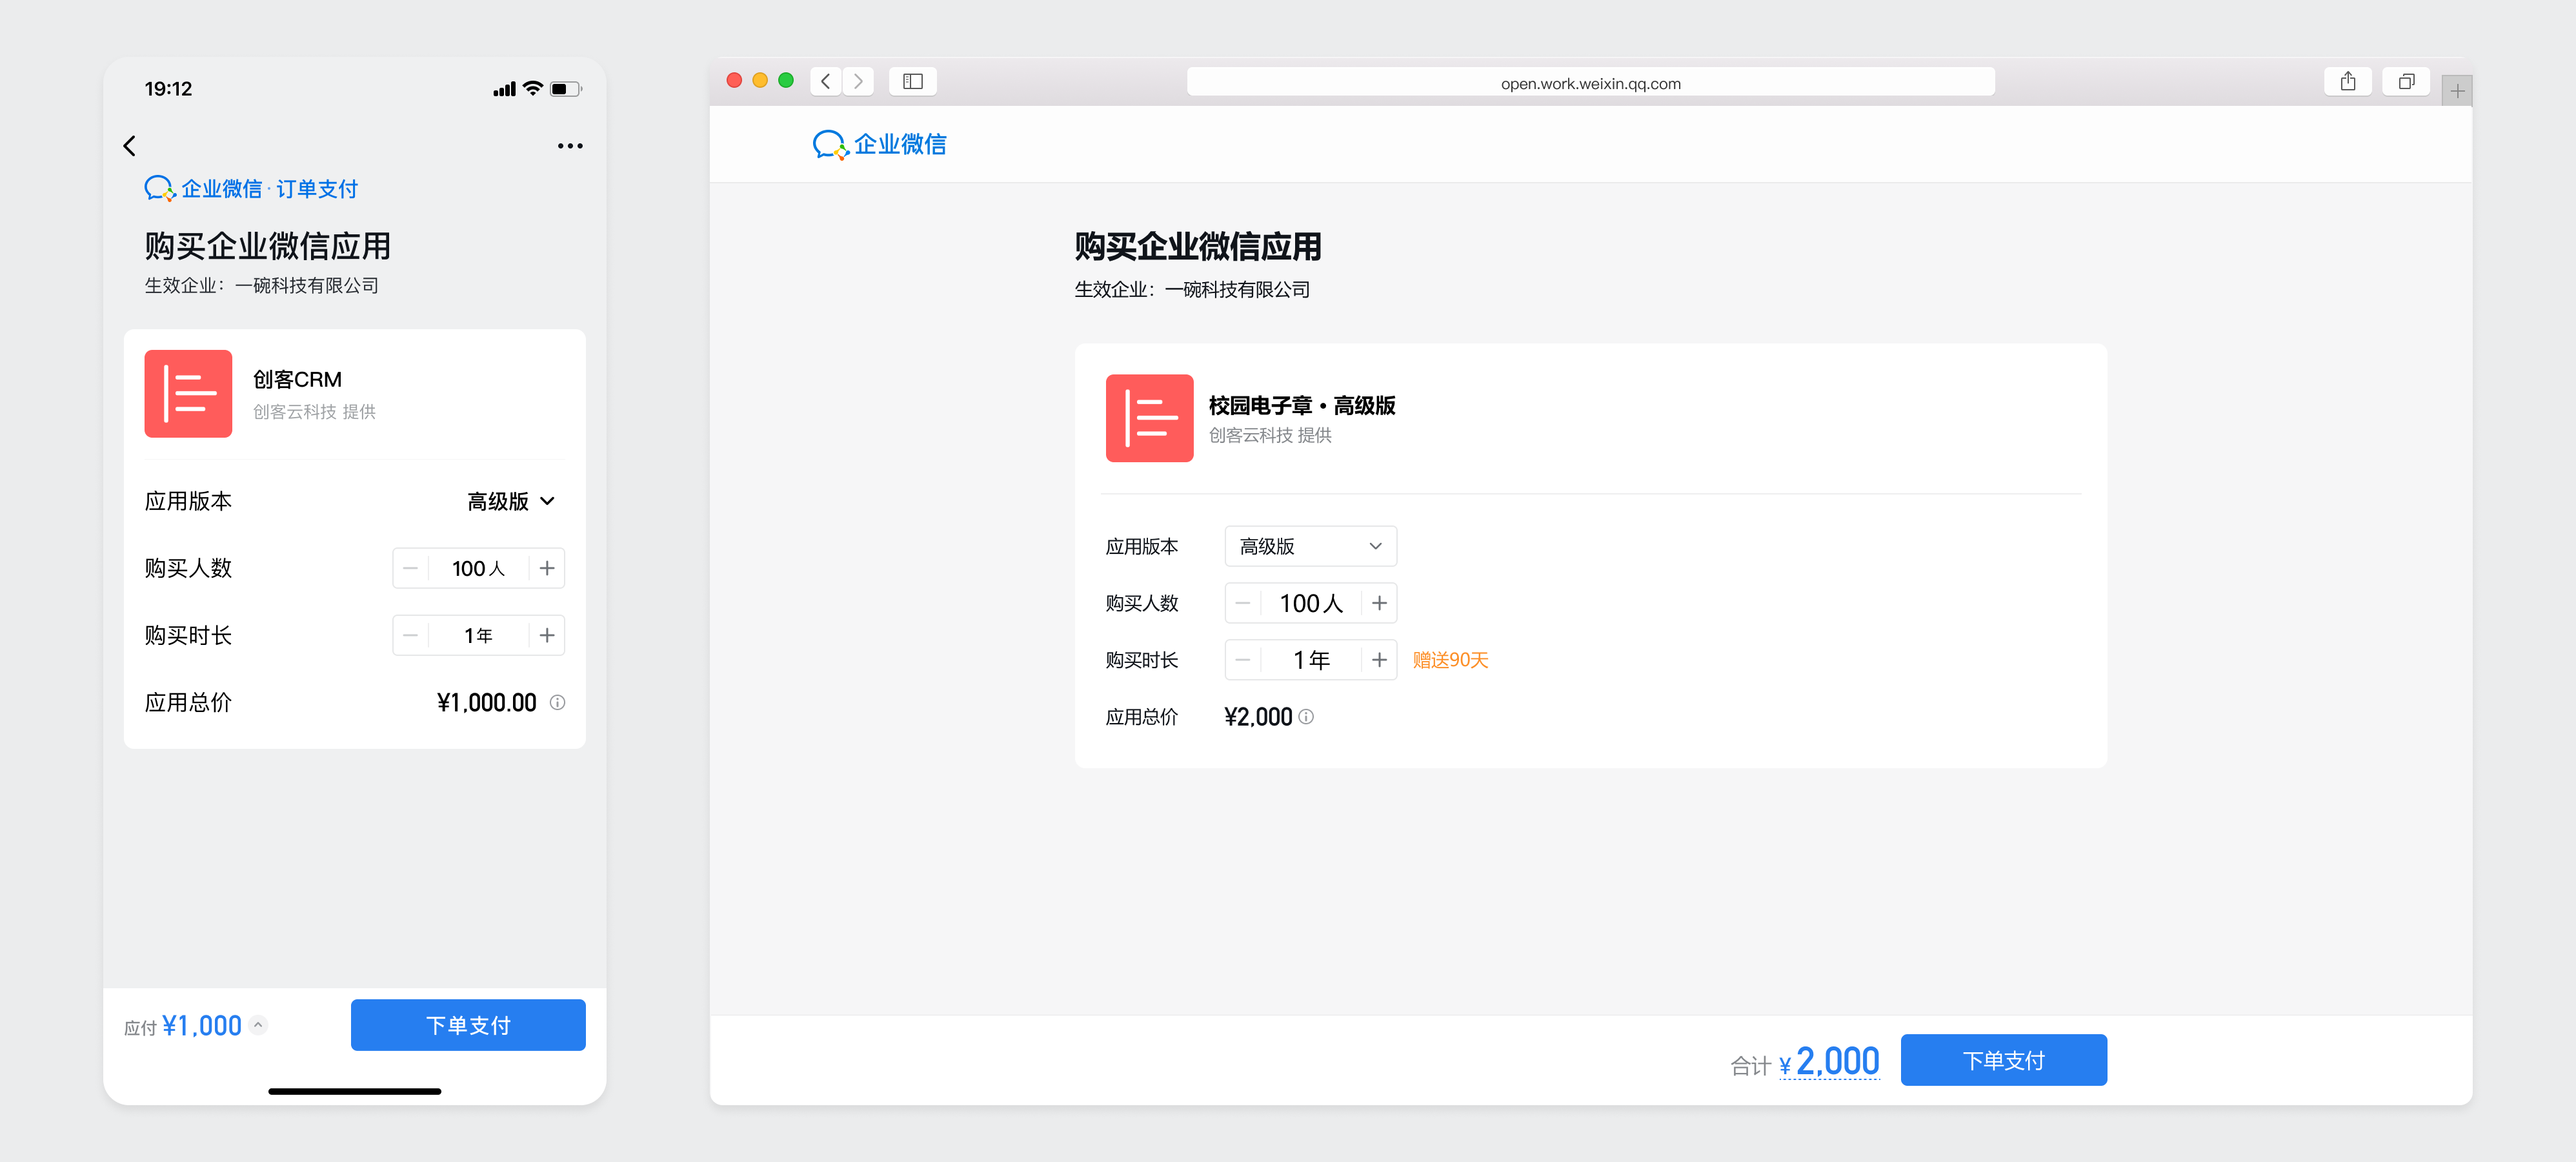Open a new tab with the plus button
This screenshot has height=1162, width=2576.
click(2457, 91)
